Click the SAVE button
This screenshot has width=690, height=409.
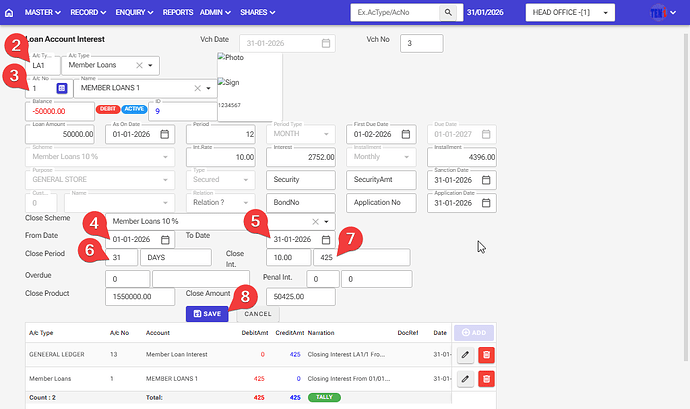tap(209, 313)
